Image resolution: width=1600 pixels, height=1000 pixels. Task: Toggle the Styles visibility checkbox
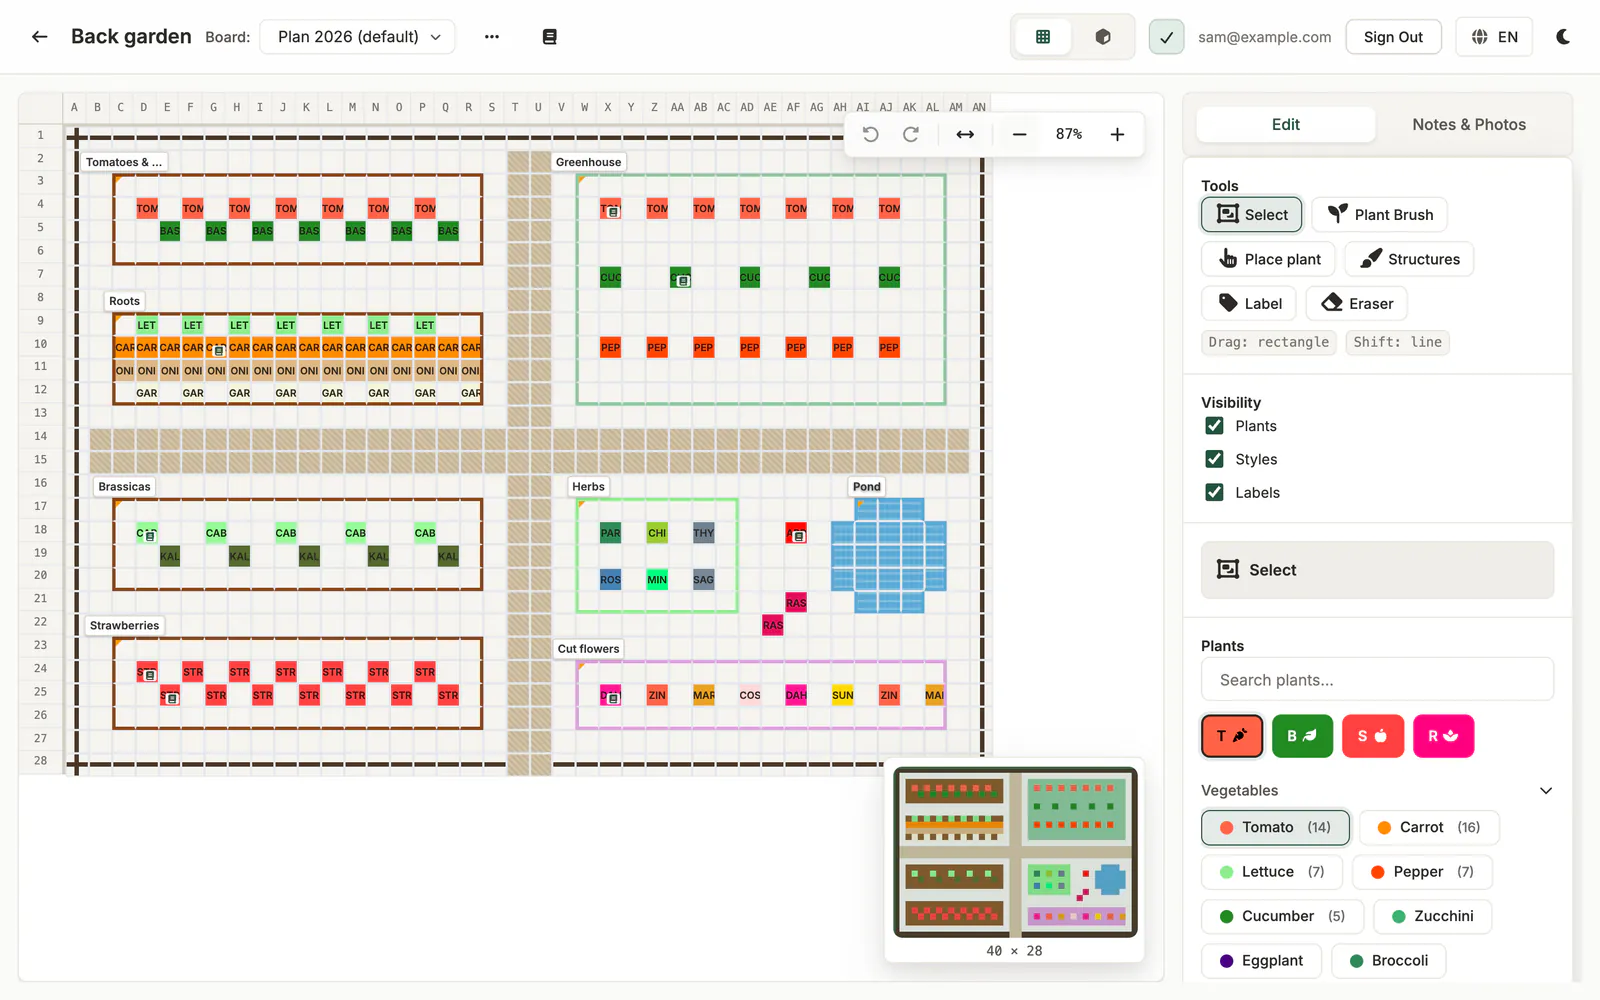[x=1214, y=459]
